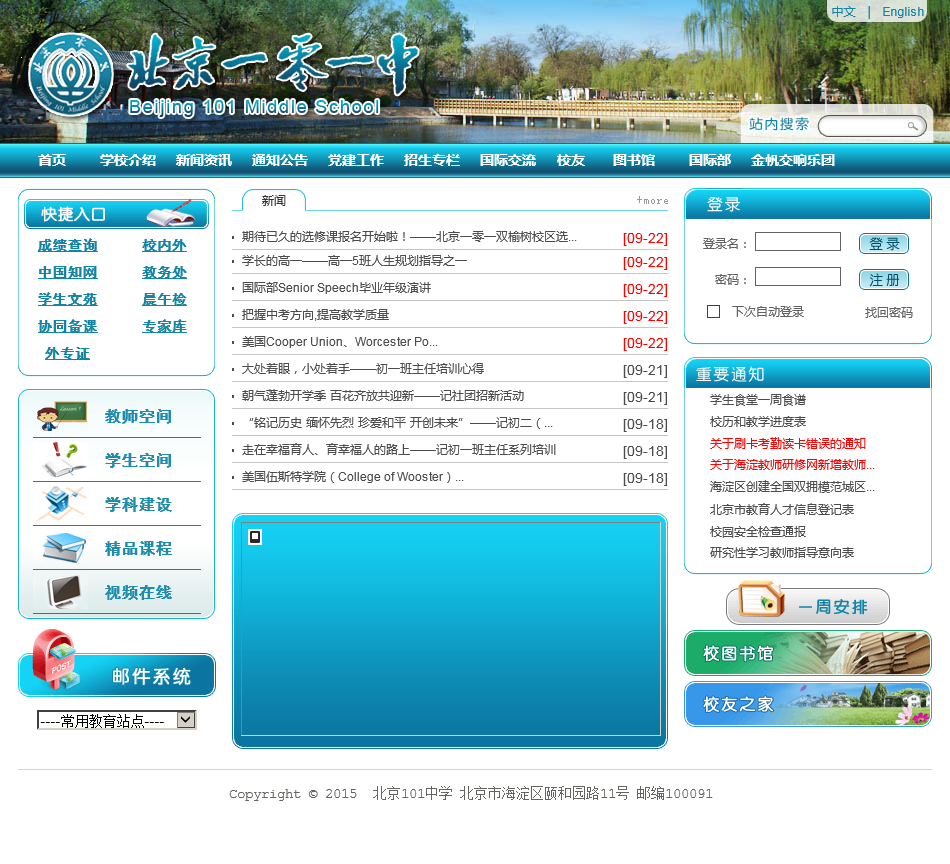Open 教务处 quick link
The width and height of the screenshot is (950, 864).
pos(164,273)
